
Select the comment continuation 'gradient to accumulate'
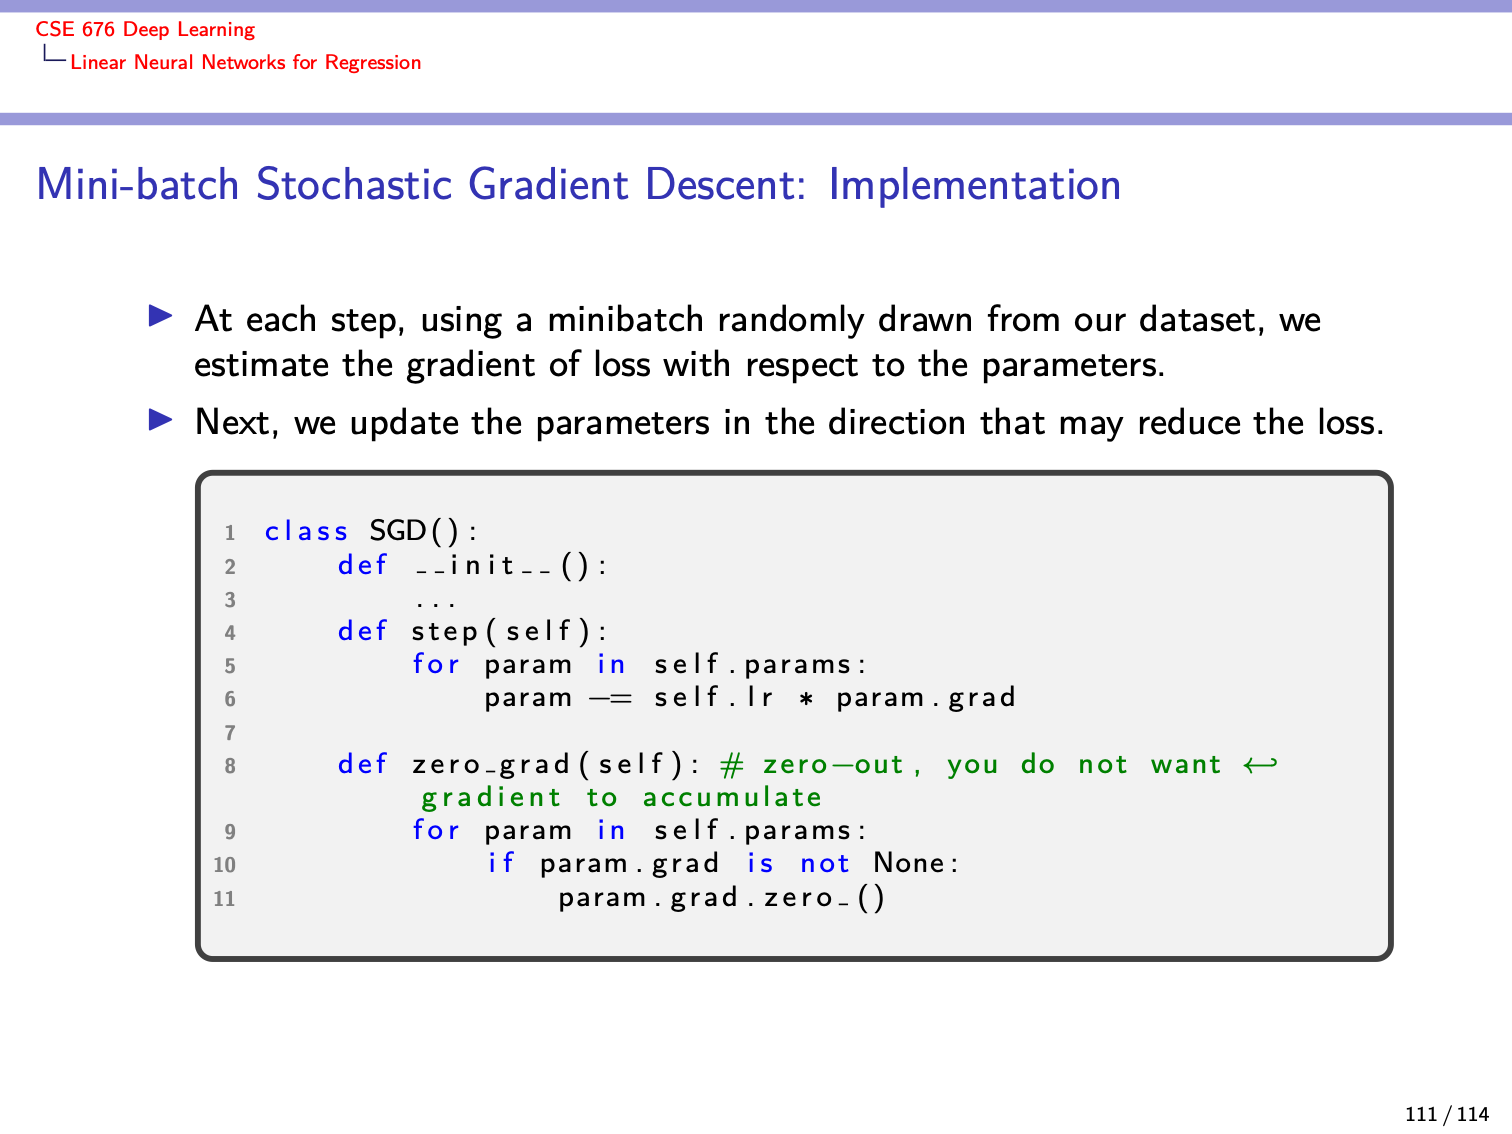[621, 798]
